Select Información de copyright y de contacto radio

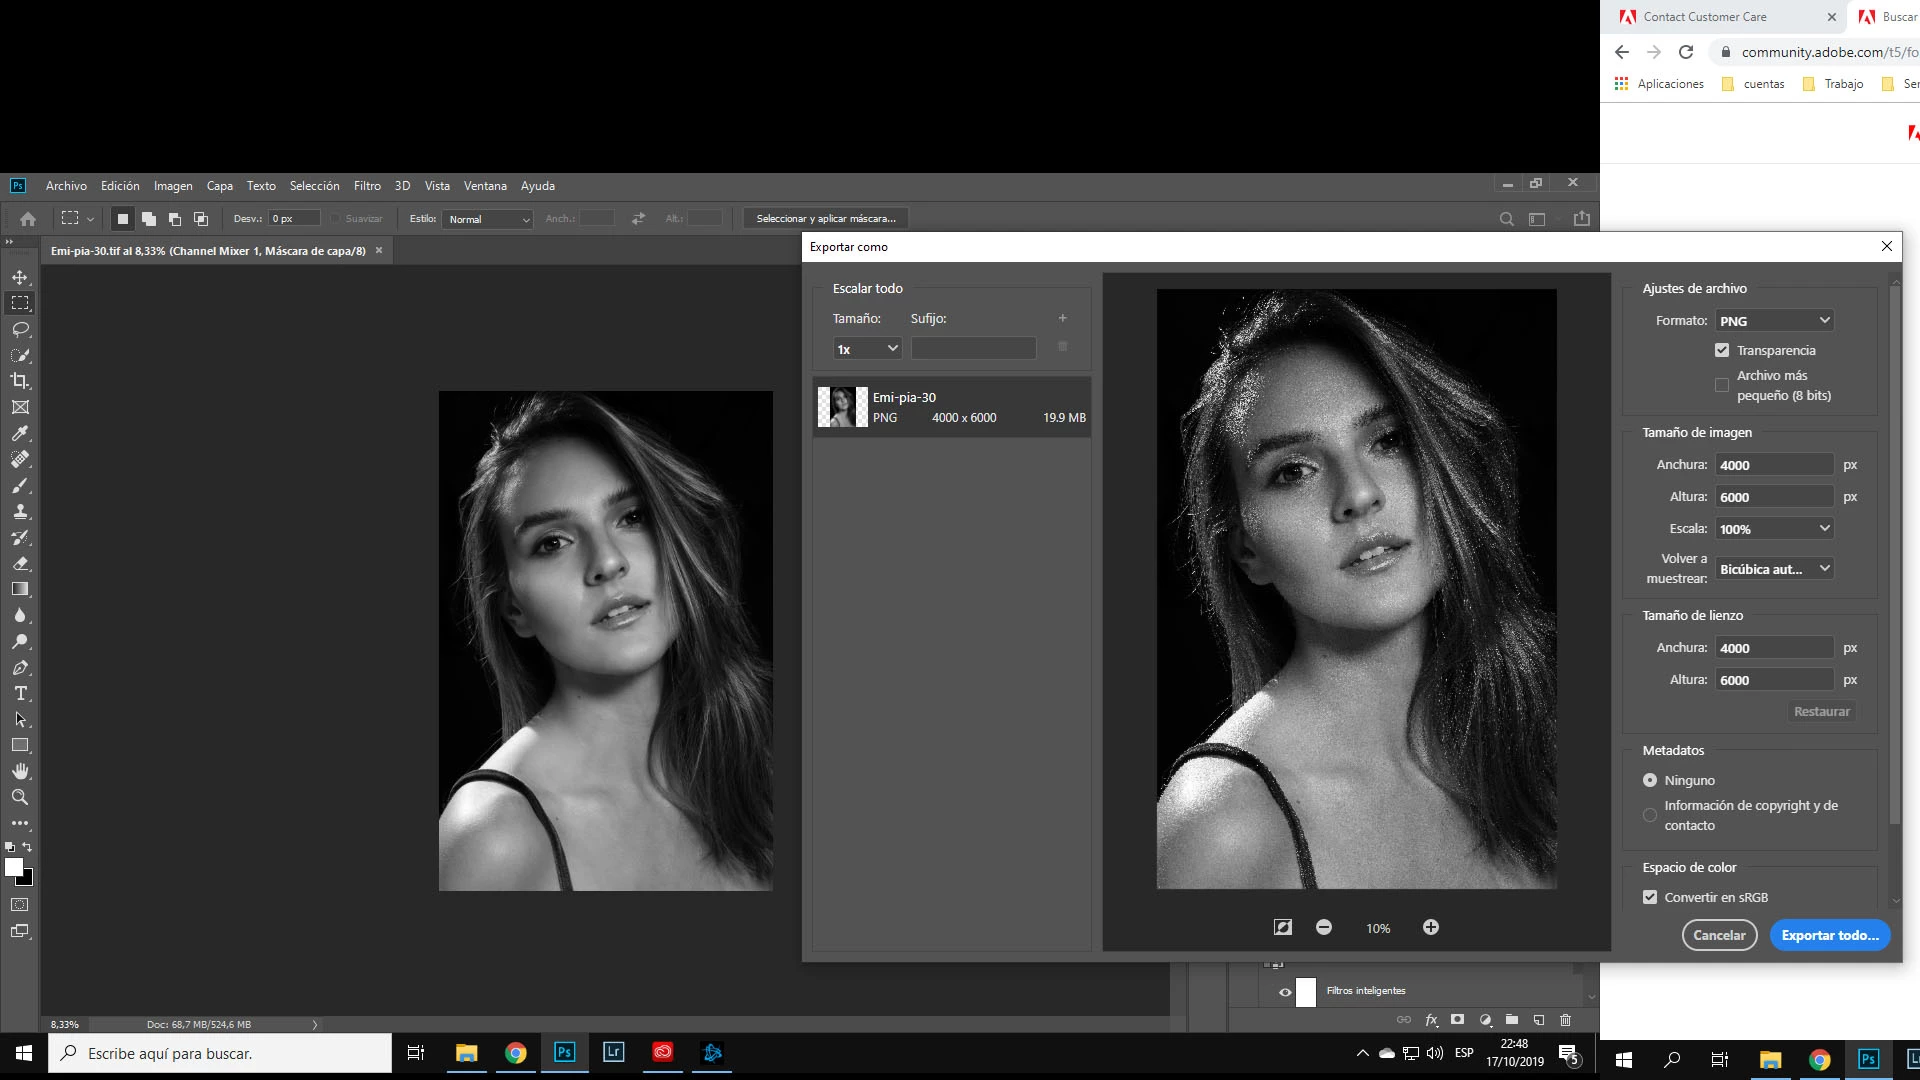1650,815
